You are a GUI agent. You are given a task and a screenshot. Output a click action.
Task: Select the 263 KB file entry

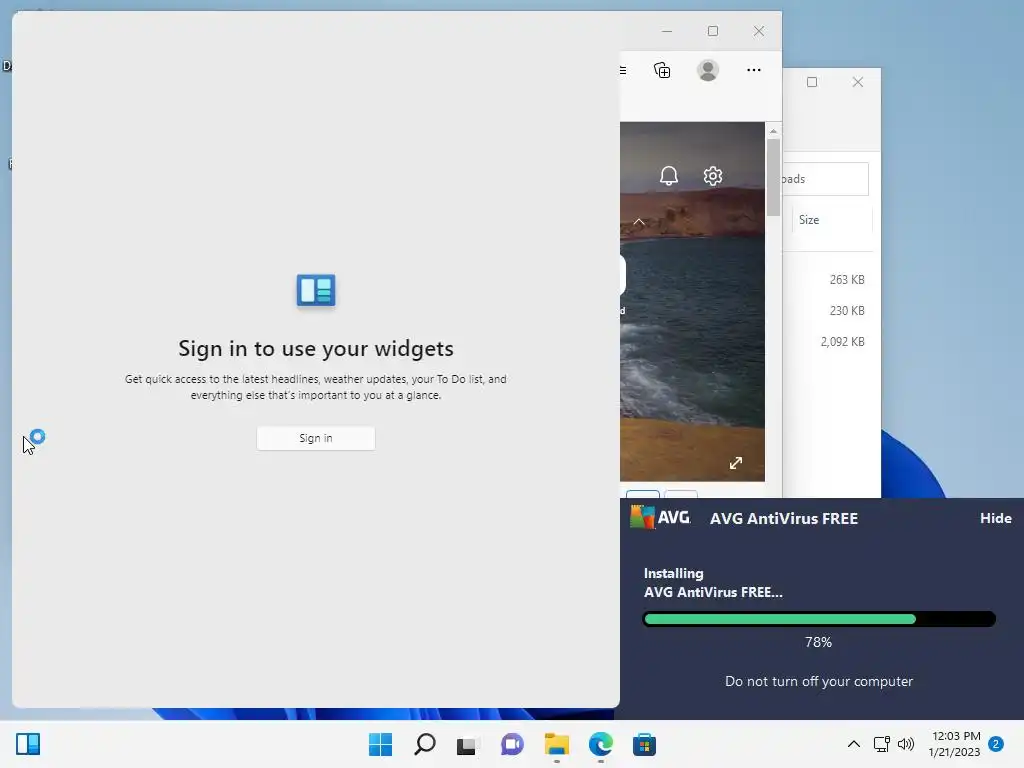pos(846,280)
